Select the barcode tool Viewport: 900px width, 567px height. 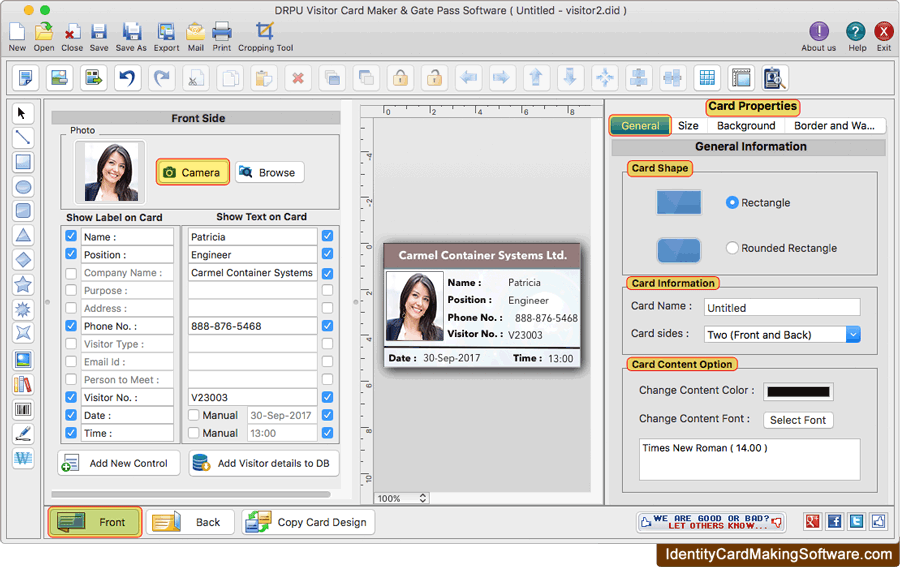[22, 409]
